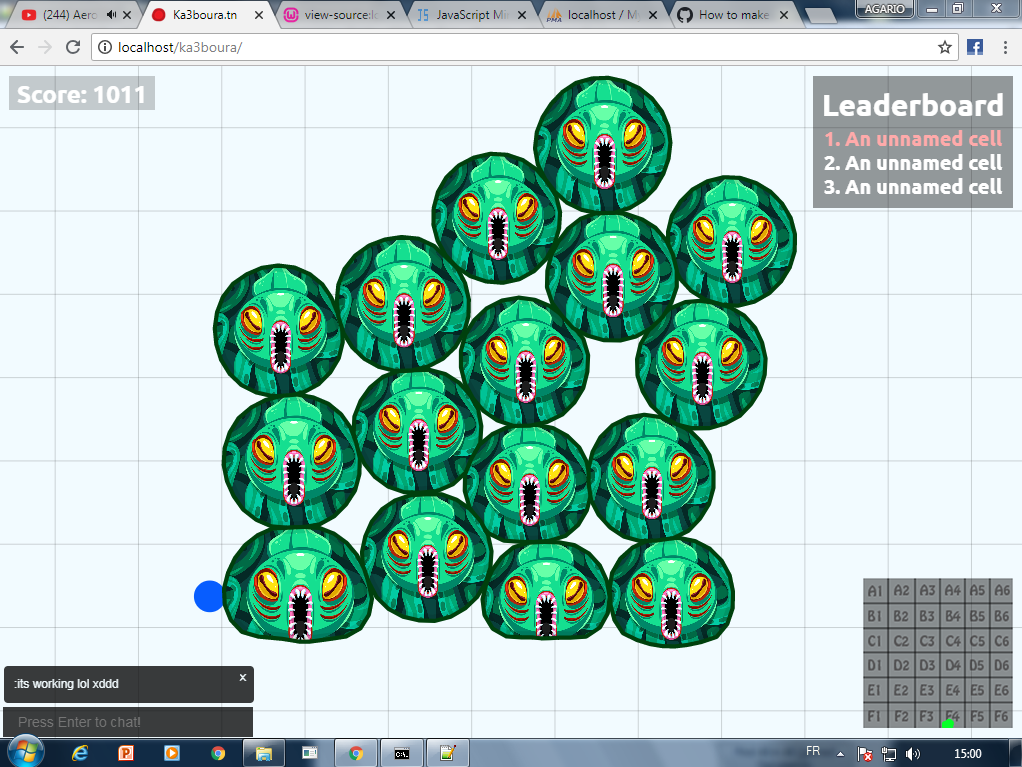The width and height of the screenshot is (1022, 767).
Task: Close the view-source tab
Action: (x=390, y=15)
